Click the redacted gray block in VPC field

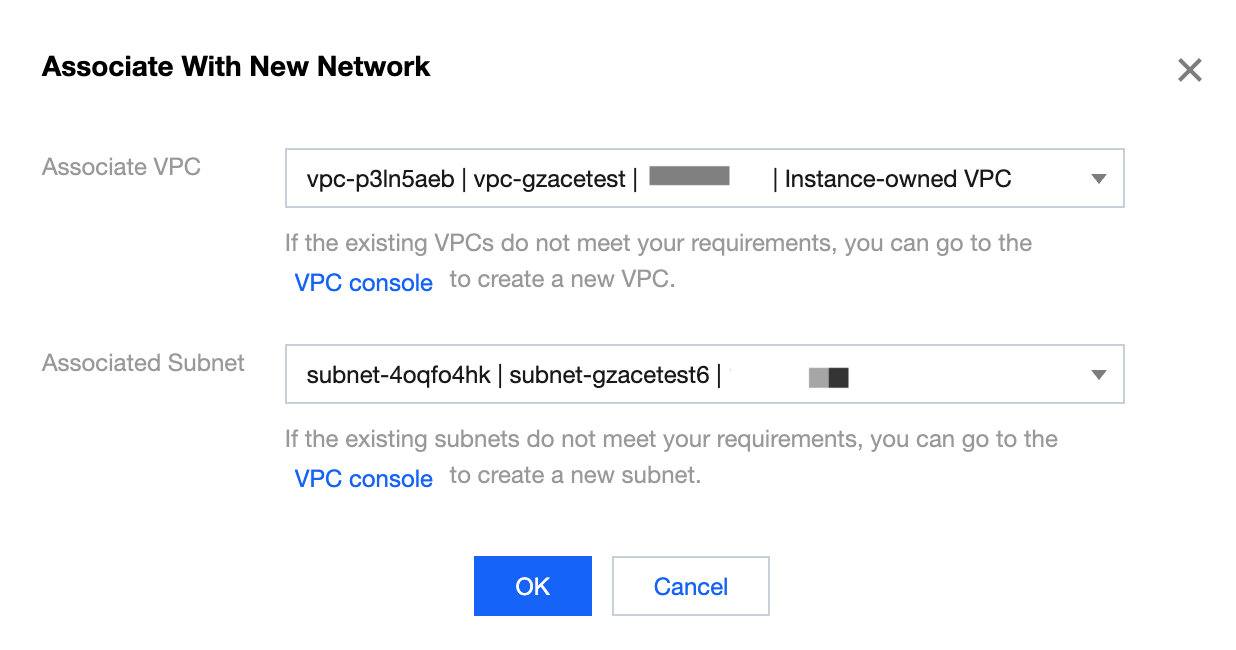click(x=689, y=178)
